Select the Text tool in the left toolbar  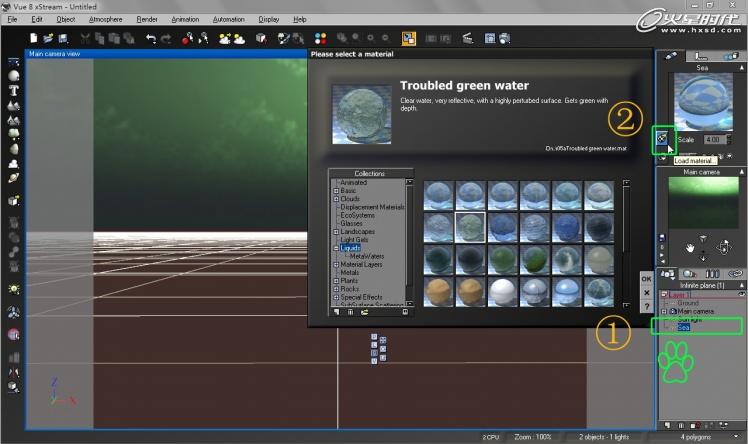click(13, 90)
